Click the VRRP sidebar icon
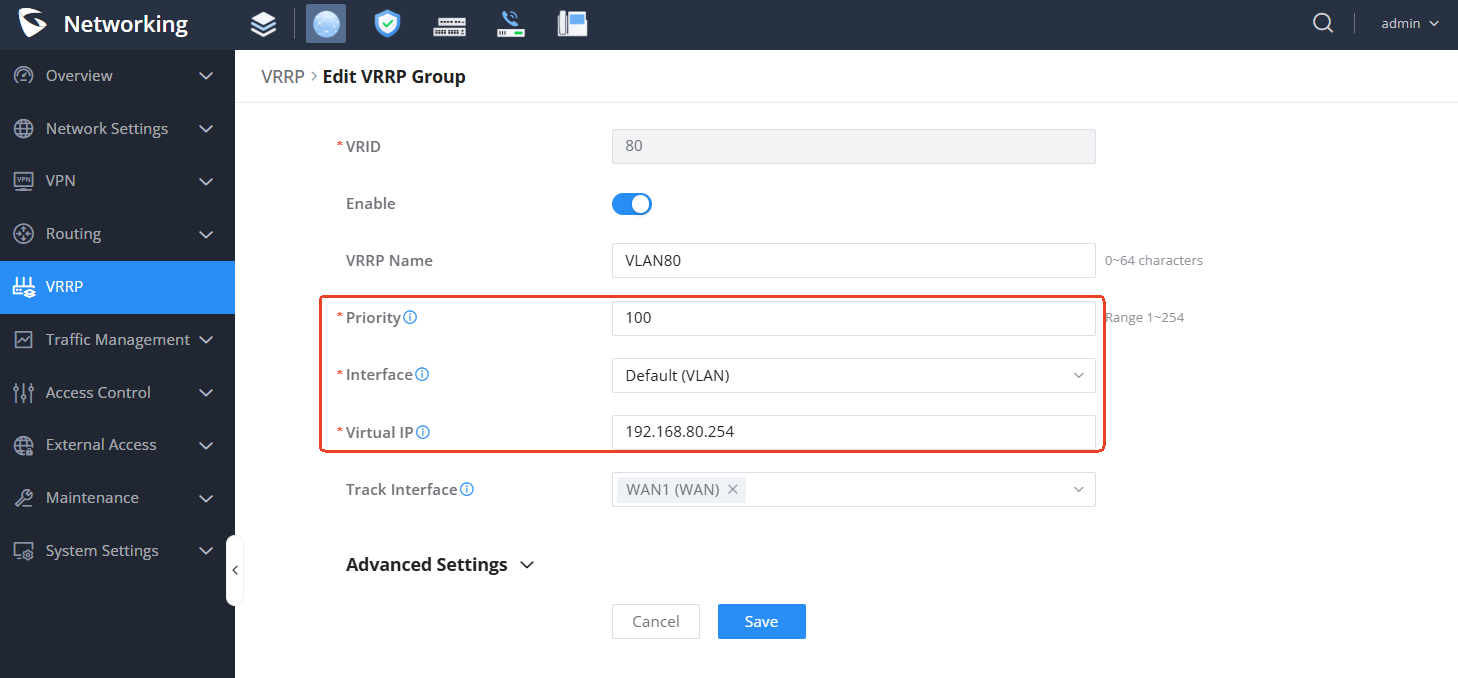The width and height of the screenshot is (1458, 678). (23, 287)
